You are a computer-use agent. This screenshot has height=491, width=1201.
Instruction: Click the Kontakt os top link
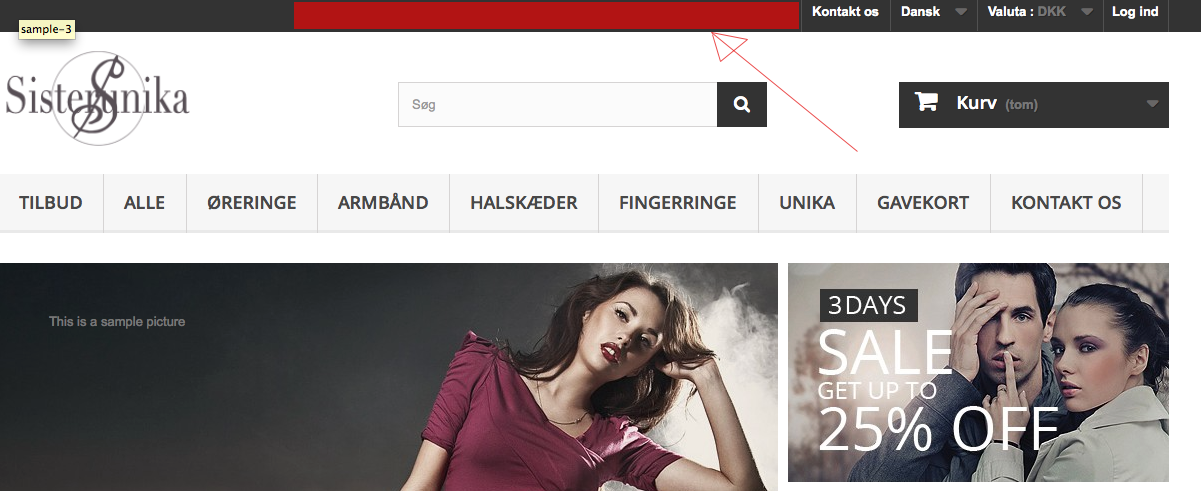[x=845, y=13]
